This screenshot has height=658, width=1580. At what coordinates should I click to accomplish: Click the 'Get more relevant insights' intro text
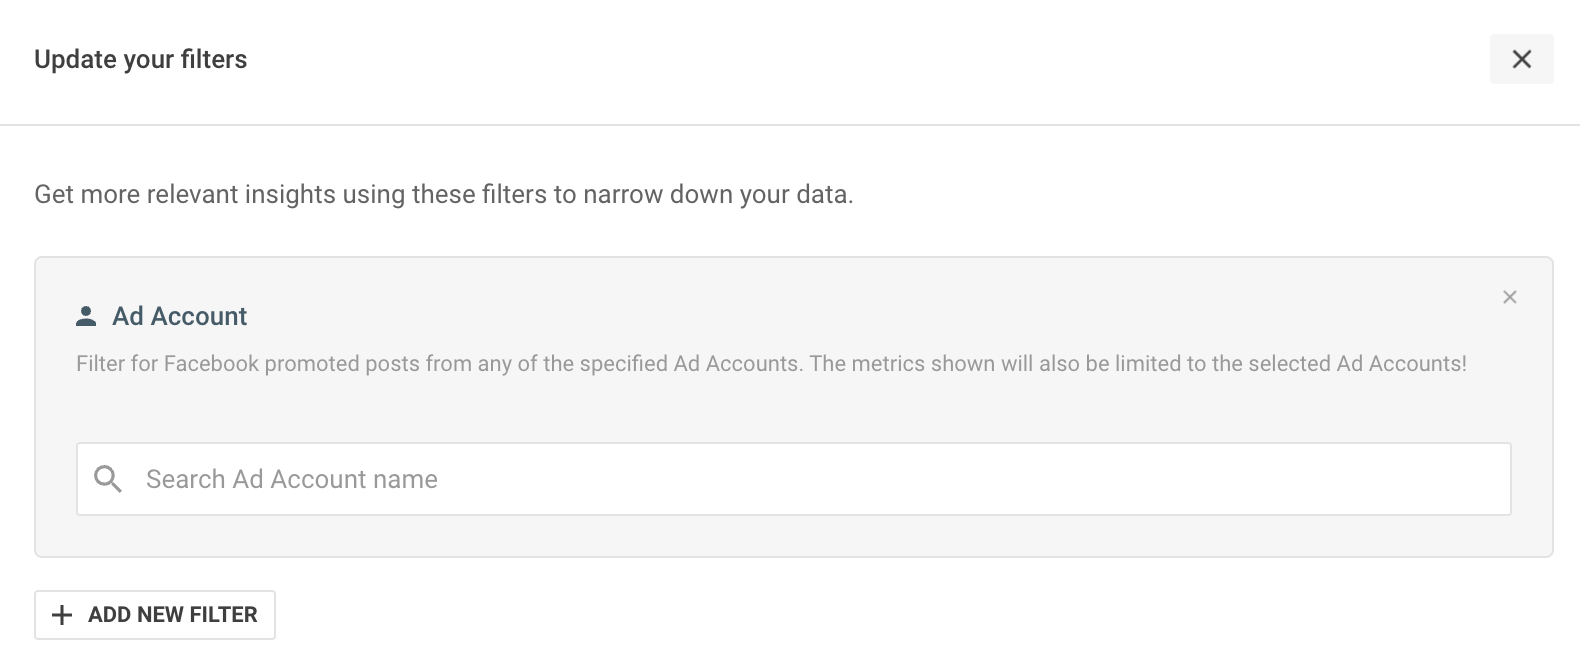[444, 194]
